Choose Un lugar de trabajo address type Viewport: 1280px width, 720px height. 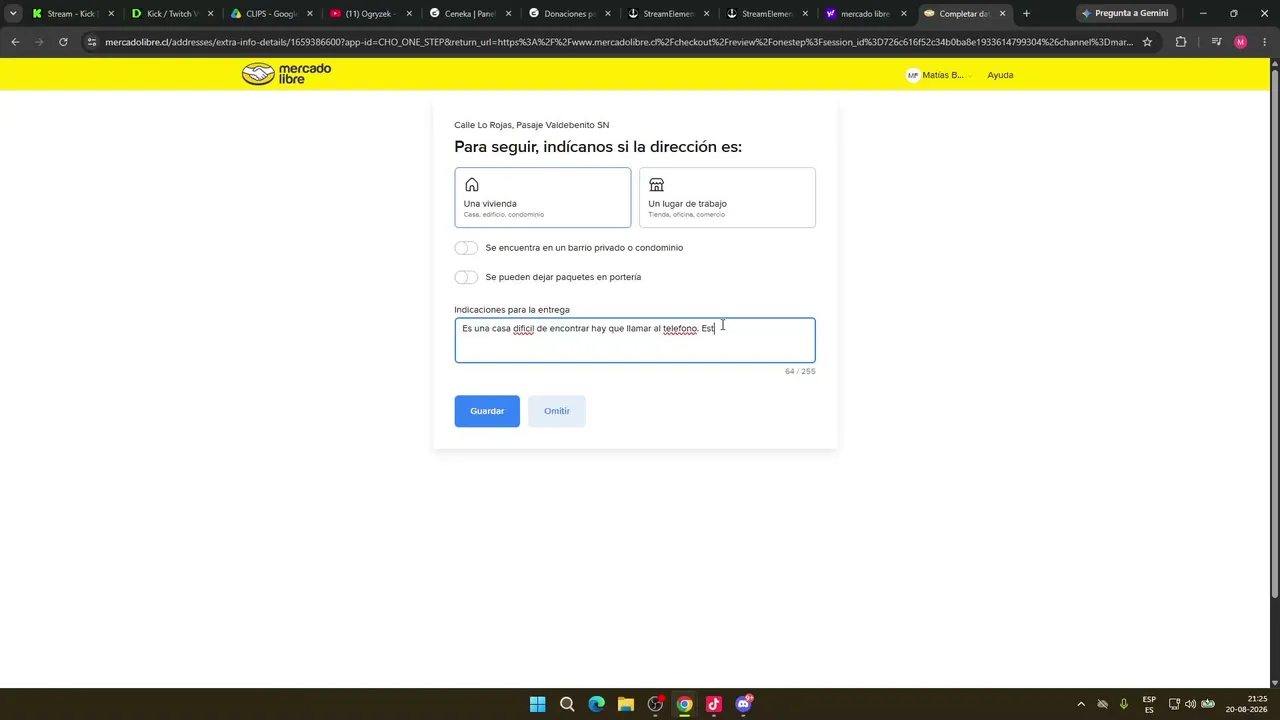pos(727,197)
